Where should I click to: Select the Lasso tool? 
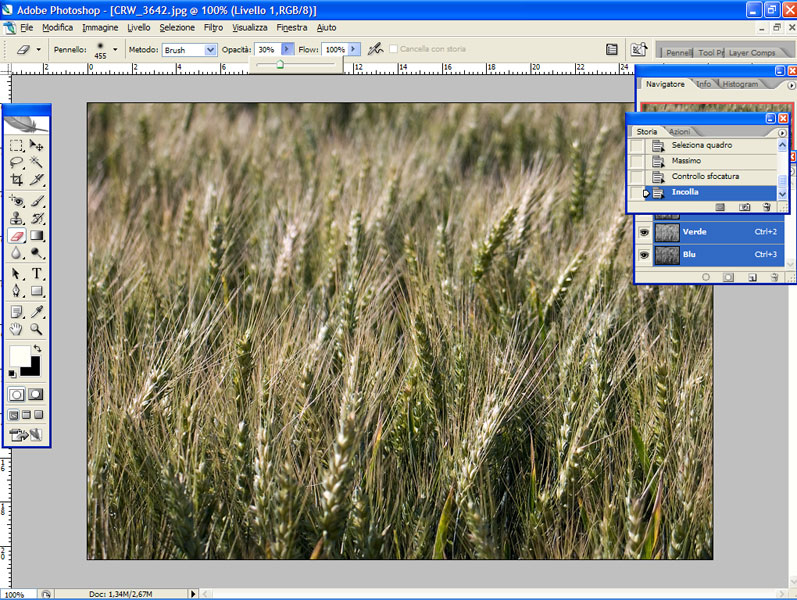17,163
